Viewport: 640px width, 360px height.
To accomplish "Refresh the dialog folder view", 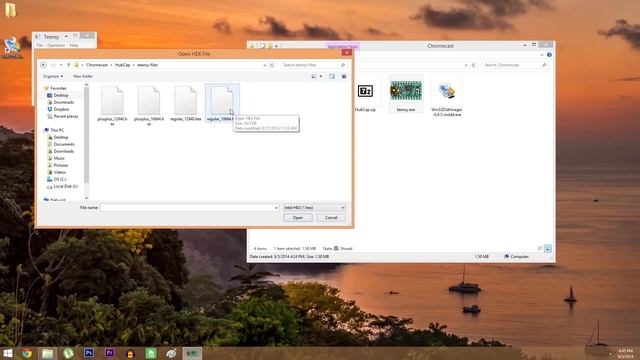I will coord(272,65).
